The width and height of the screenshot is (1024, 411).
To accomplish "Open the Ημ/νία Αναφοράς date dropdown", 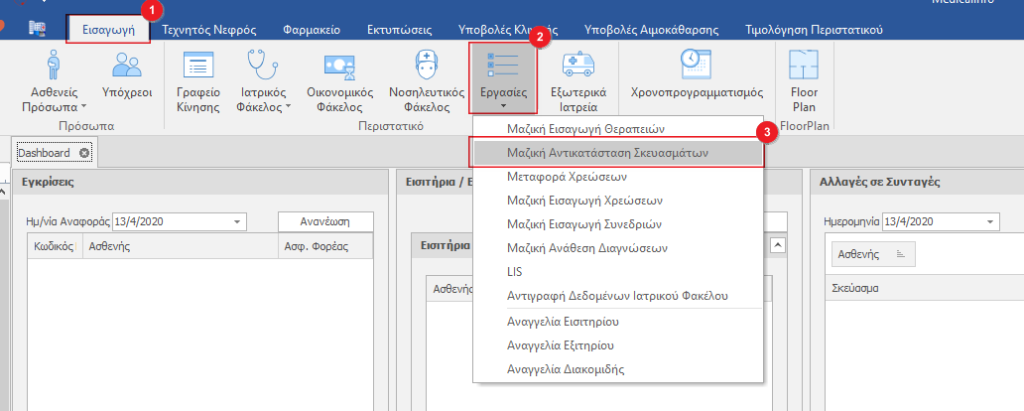I will (x=237, y=222).
